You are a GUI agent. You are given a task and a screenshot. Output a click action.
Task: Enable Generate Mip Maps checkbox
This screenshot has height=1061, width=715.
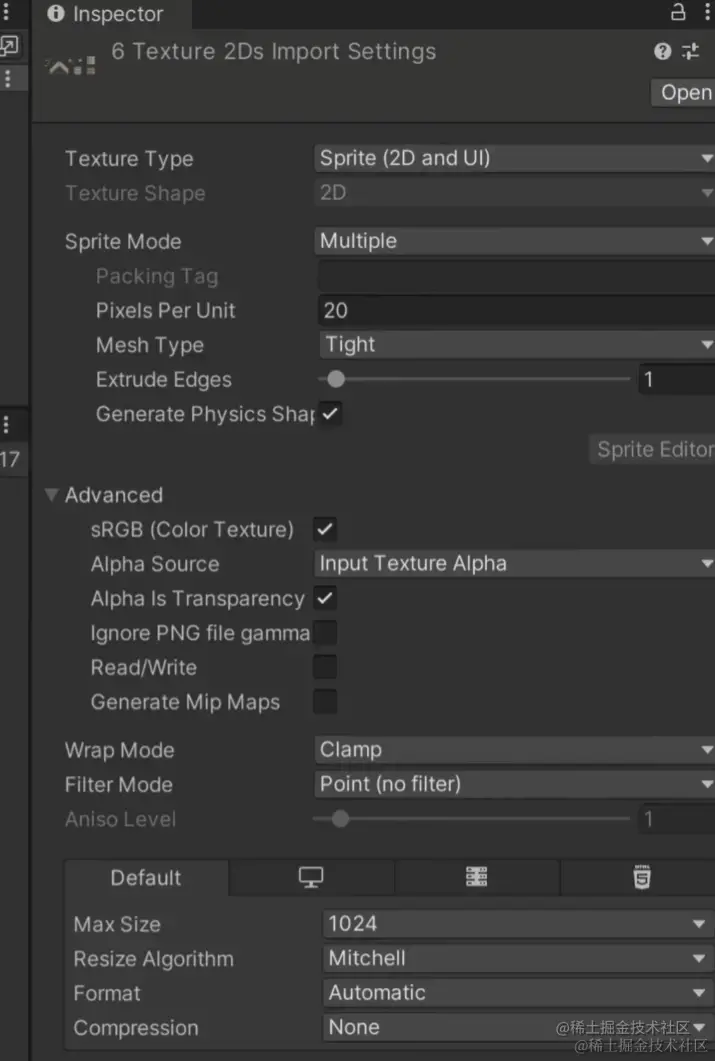coord(325,702)
